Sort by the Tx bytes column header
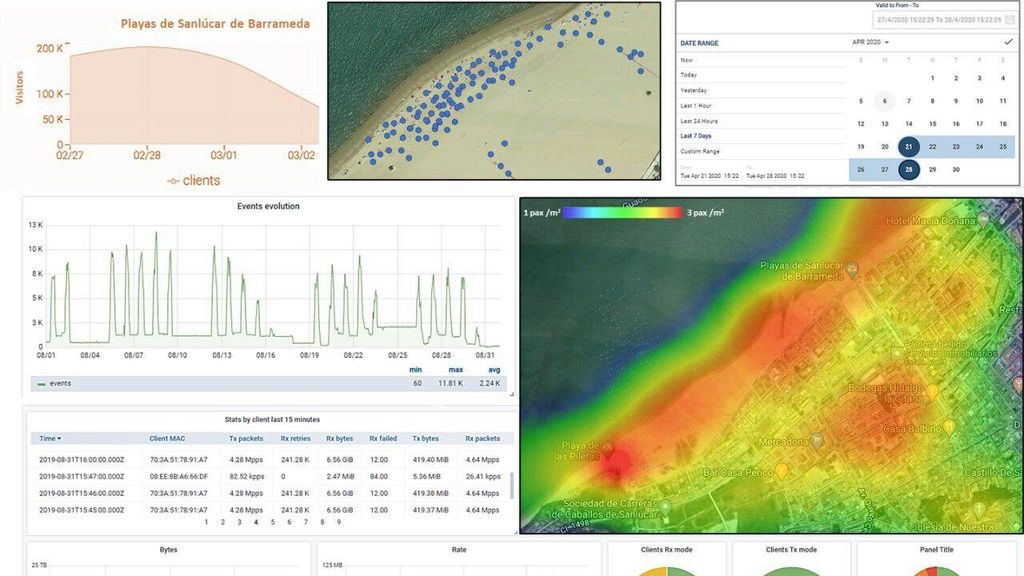1024x576 pixels. tap(426, 439)
